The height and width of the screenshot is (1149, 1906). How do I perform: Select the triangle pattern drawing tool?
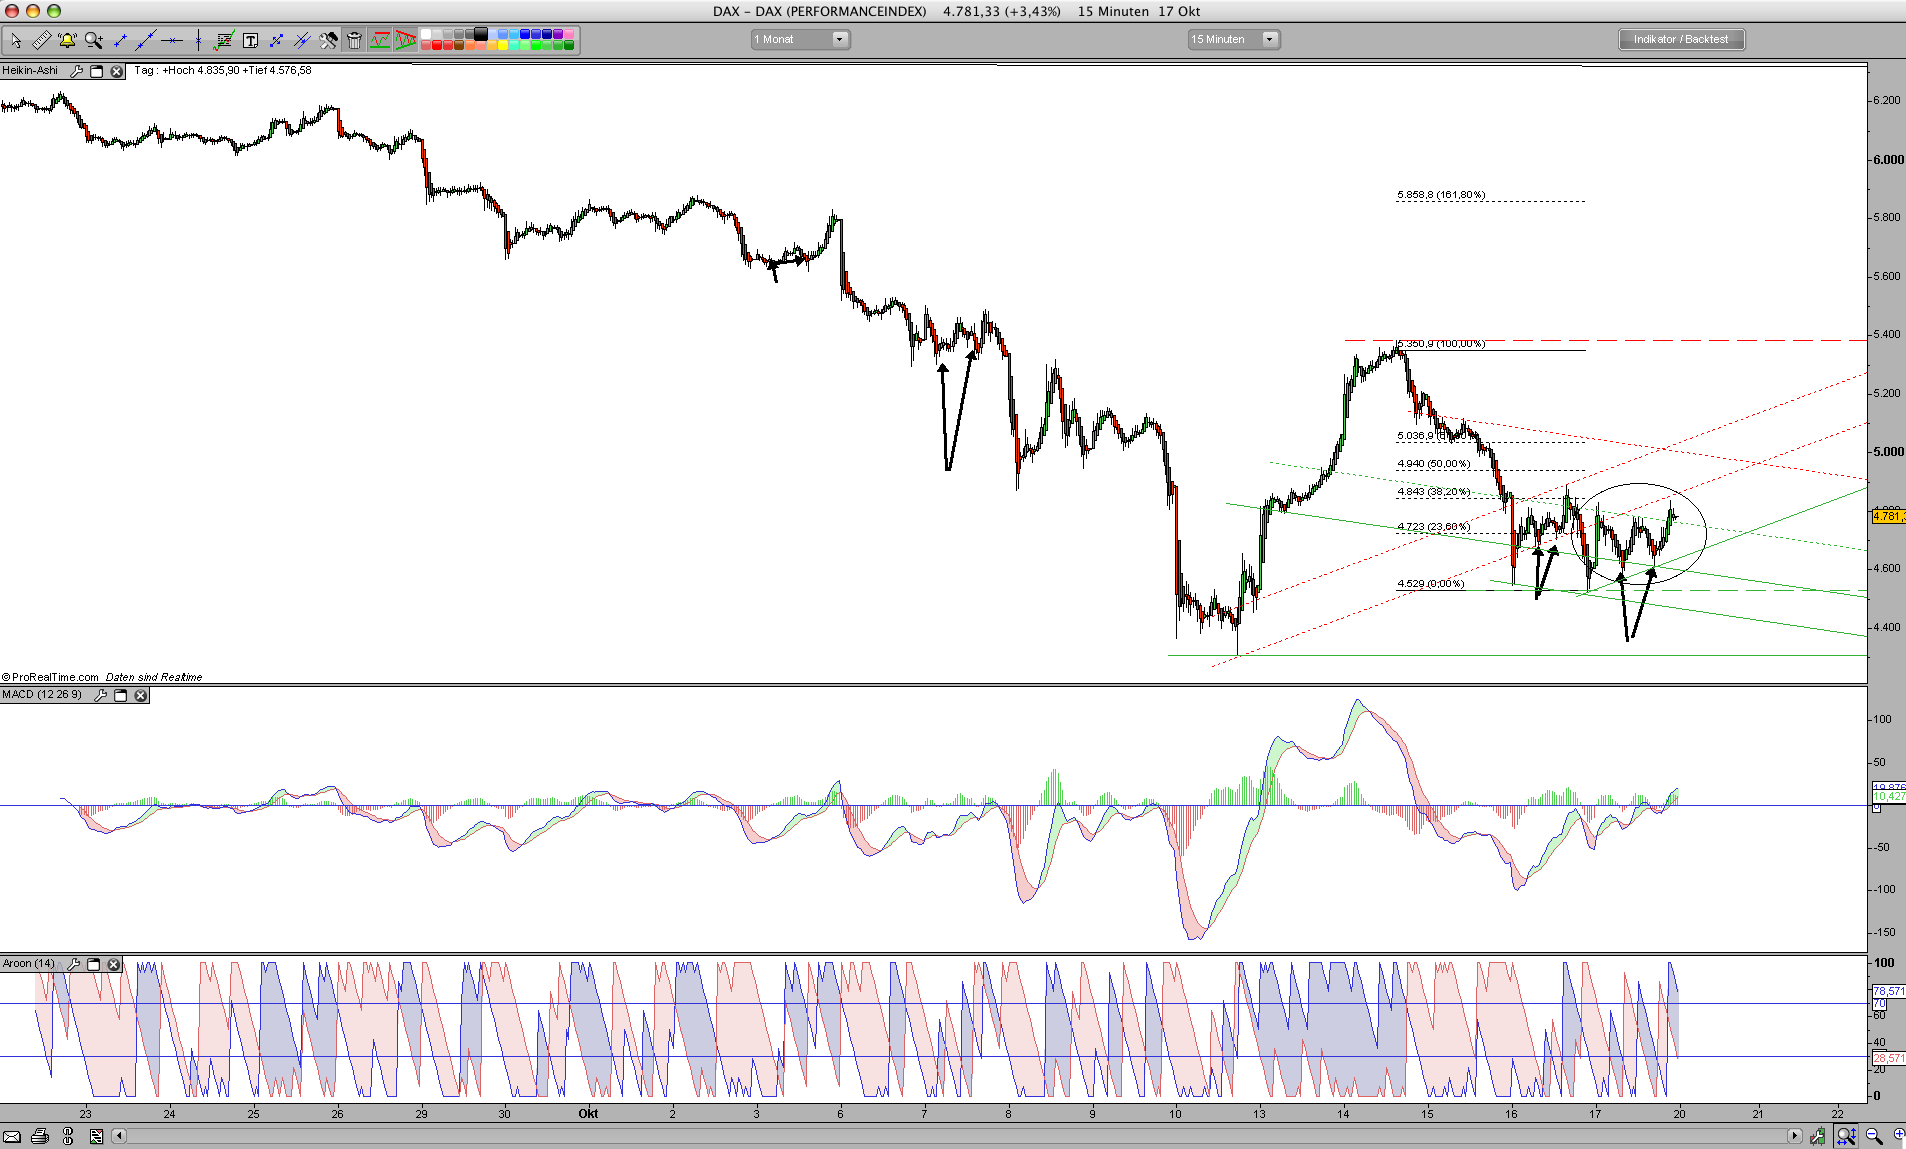coord(406,40)
